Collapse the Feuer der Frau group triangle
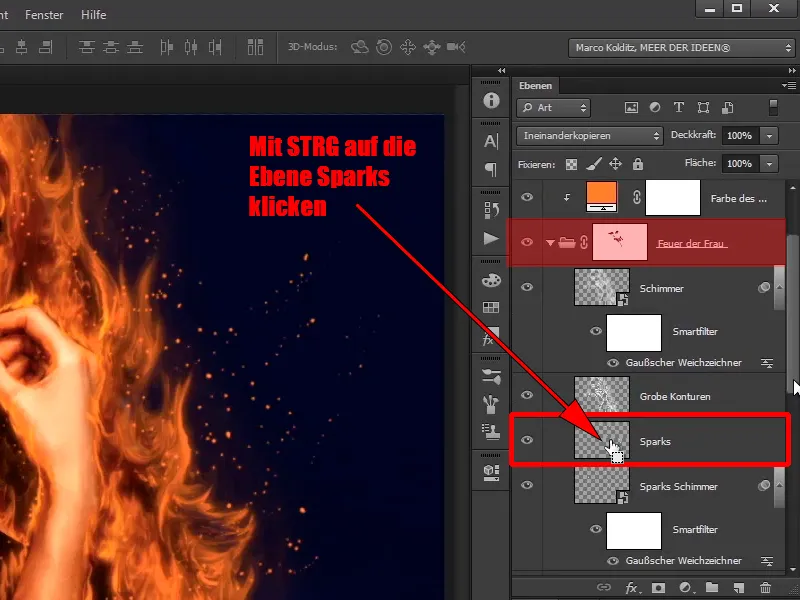 [x=550, y=243]
